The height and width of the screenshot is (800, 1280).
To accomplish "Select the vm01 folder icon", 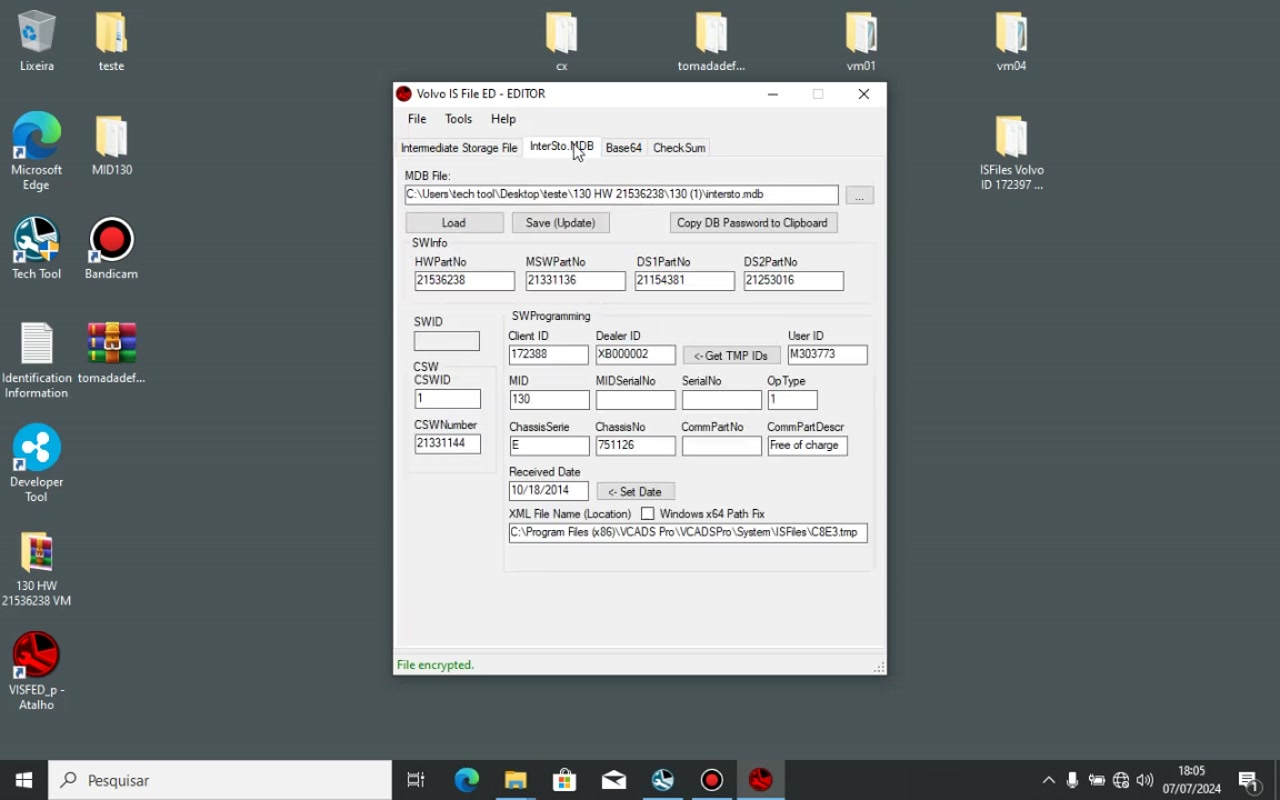I will pyautogui.click(x=861, y=41).
